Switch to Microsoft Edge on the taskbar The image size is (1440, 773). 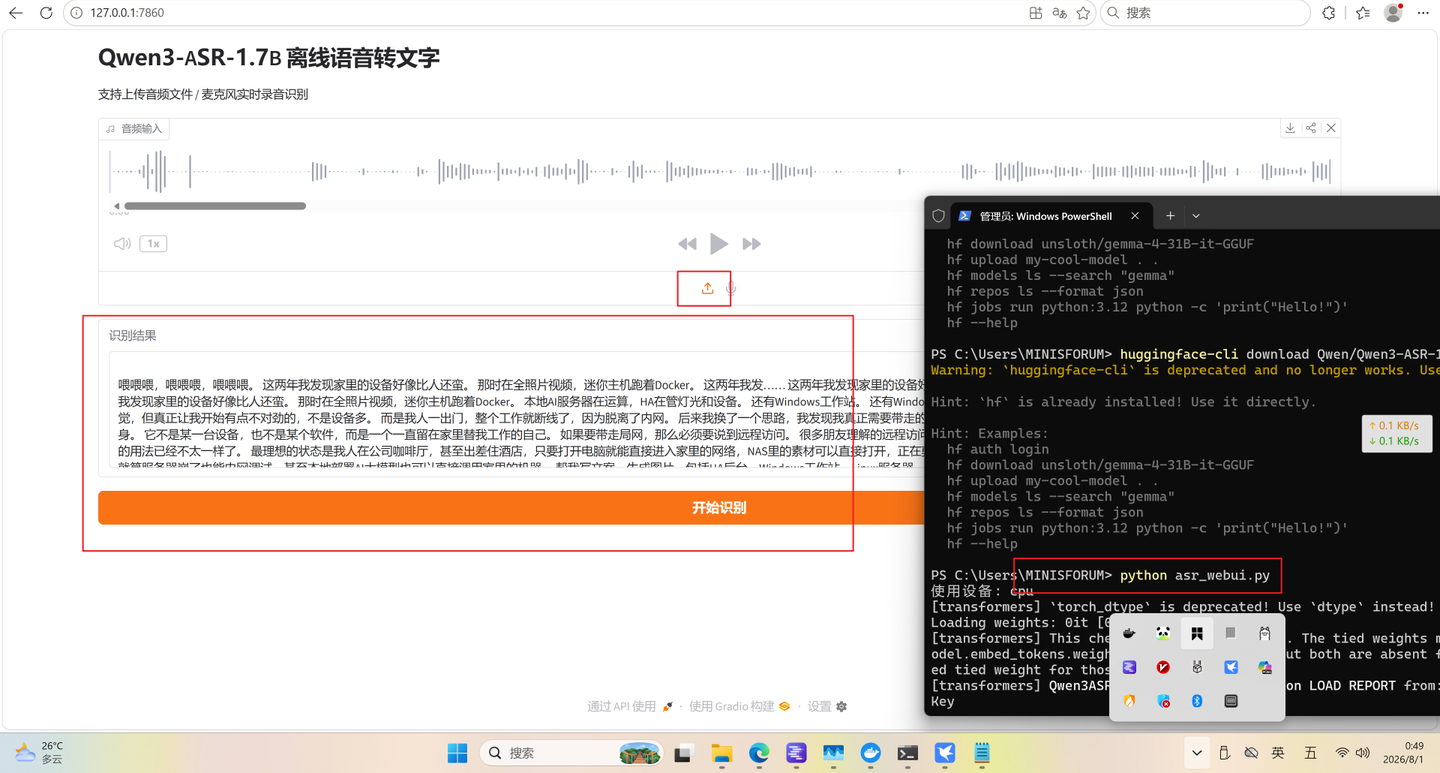tap(759, 753)
